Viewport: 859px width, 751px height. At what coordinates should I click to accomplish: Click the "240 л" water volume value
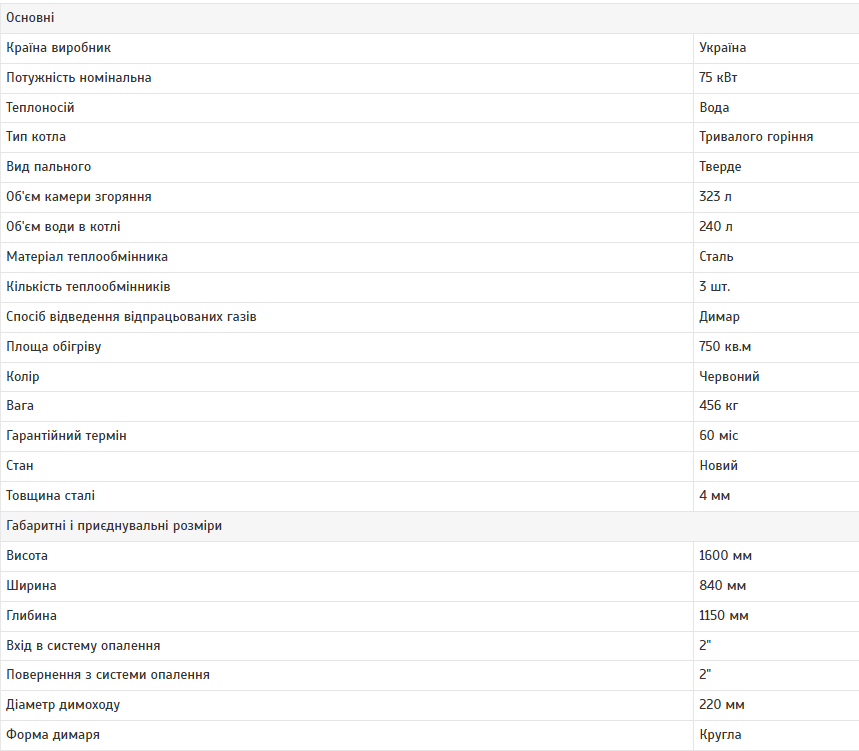click(x=716, y=227)
